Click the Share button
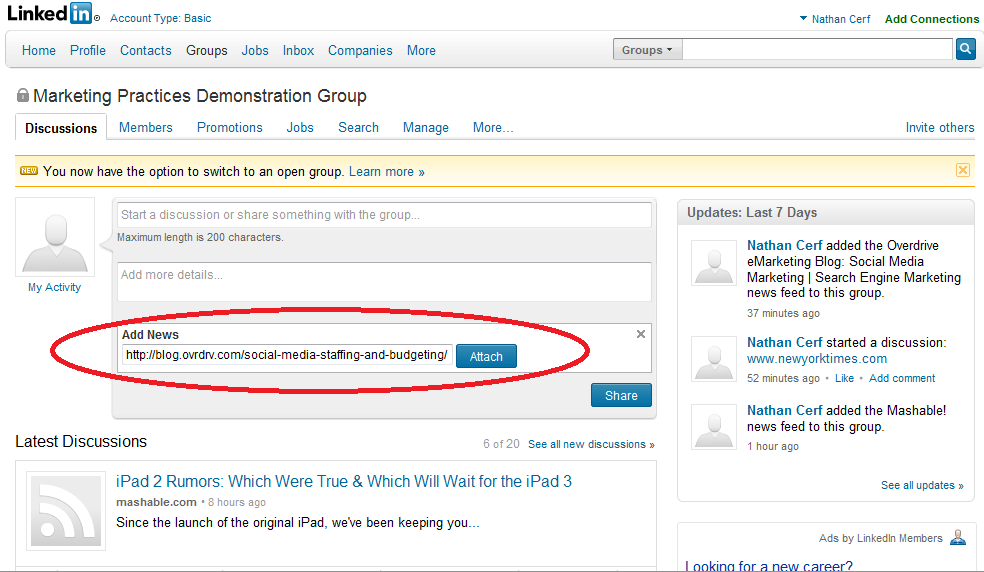The image size is (984, 572). (621, 395)
